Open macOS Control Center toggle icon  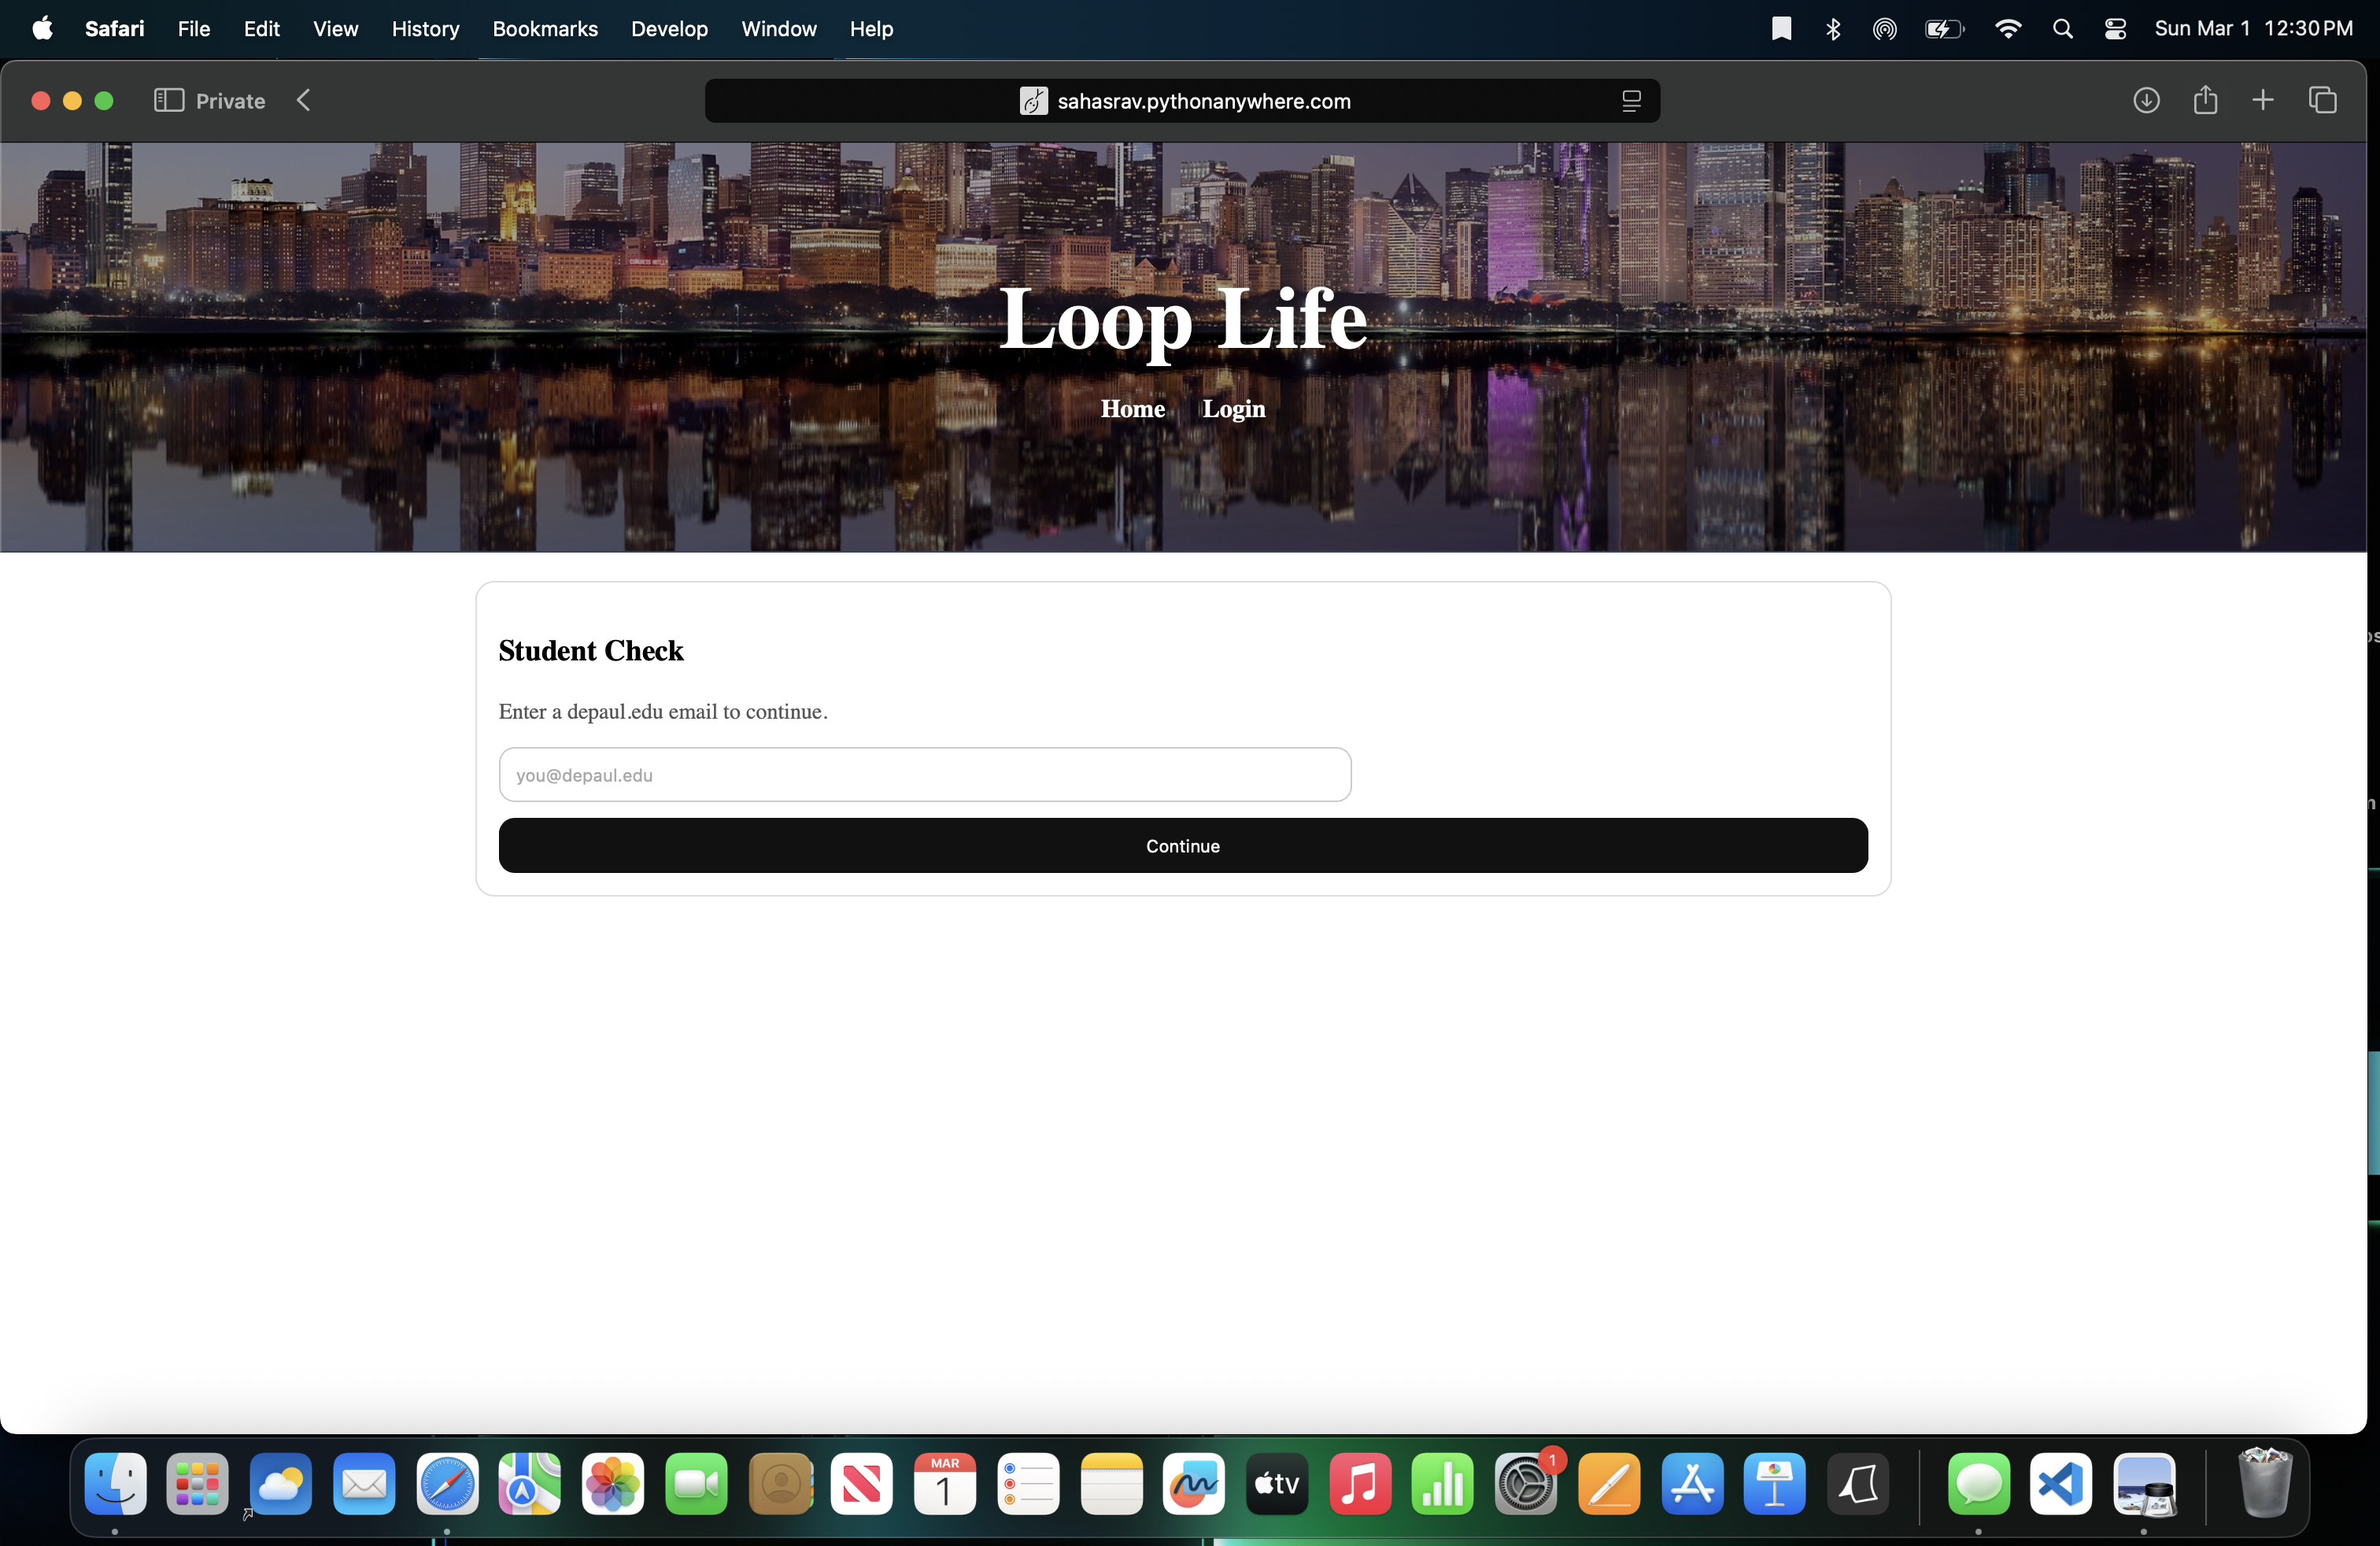click(x=2115, y=29)
